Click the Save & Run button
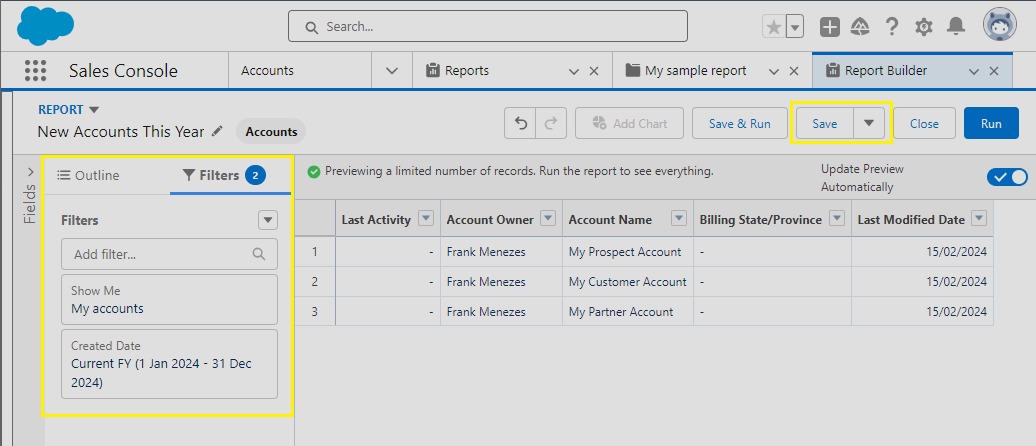This screenshot has height=446, width=1036. pyautogui.click(x=739, y=124)
